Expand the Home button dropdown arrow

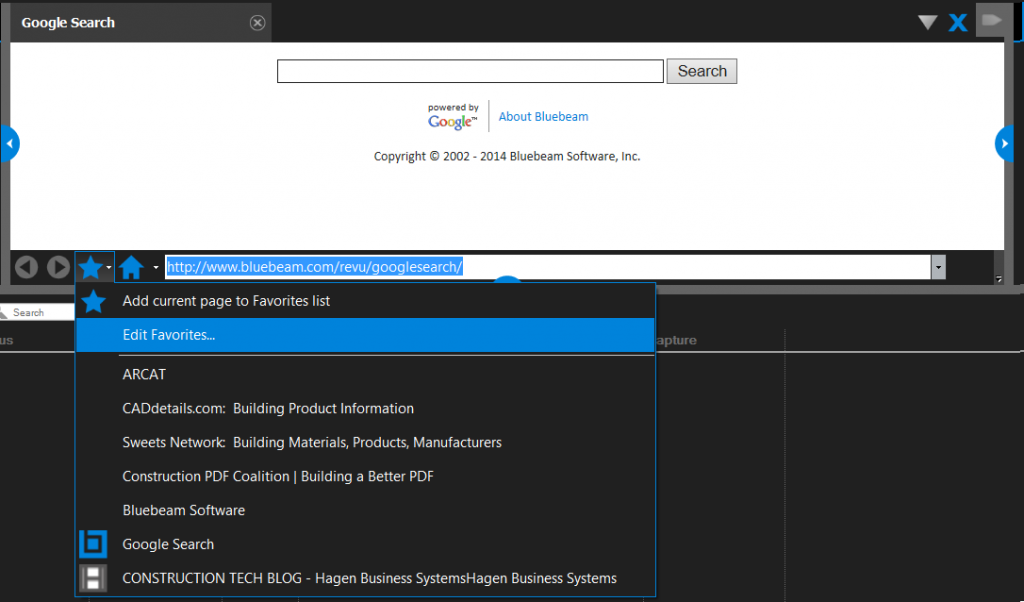click(155, 267)
